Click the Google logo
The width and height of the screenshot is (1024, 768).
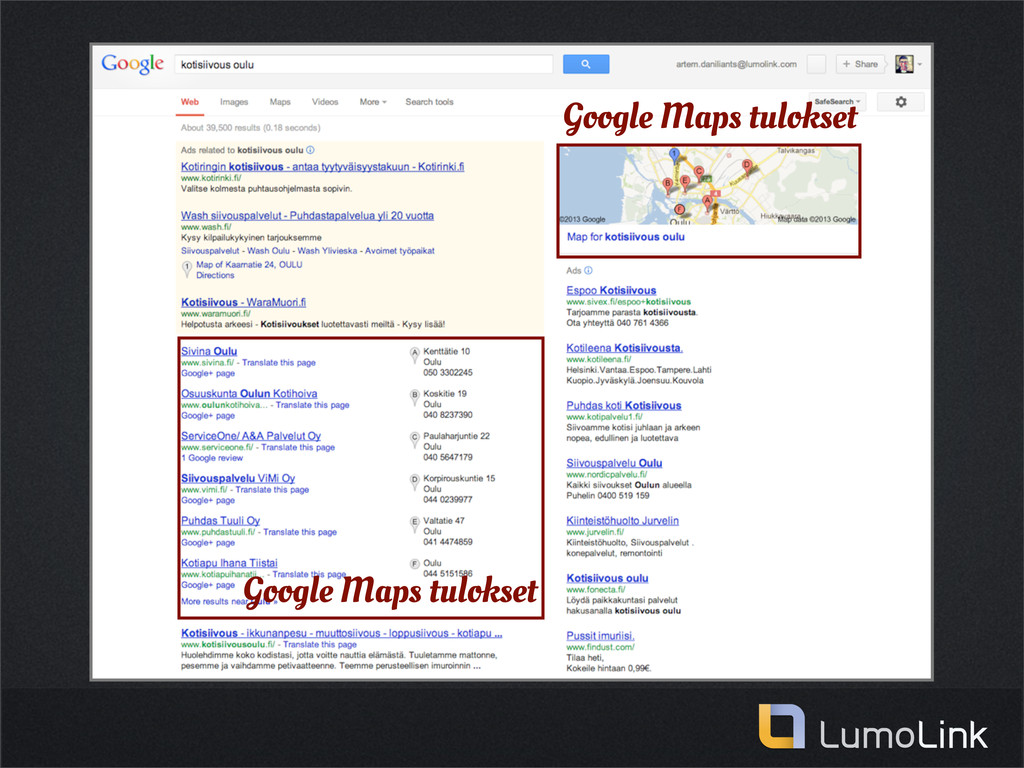pos(133,64)
